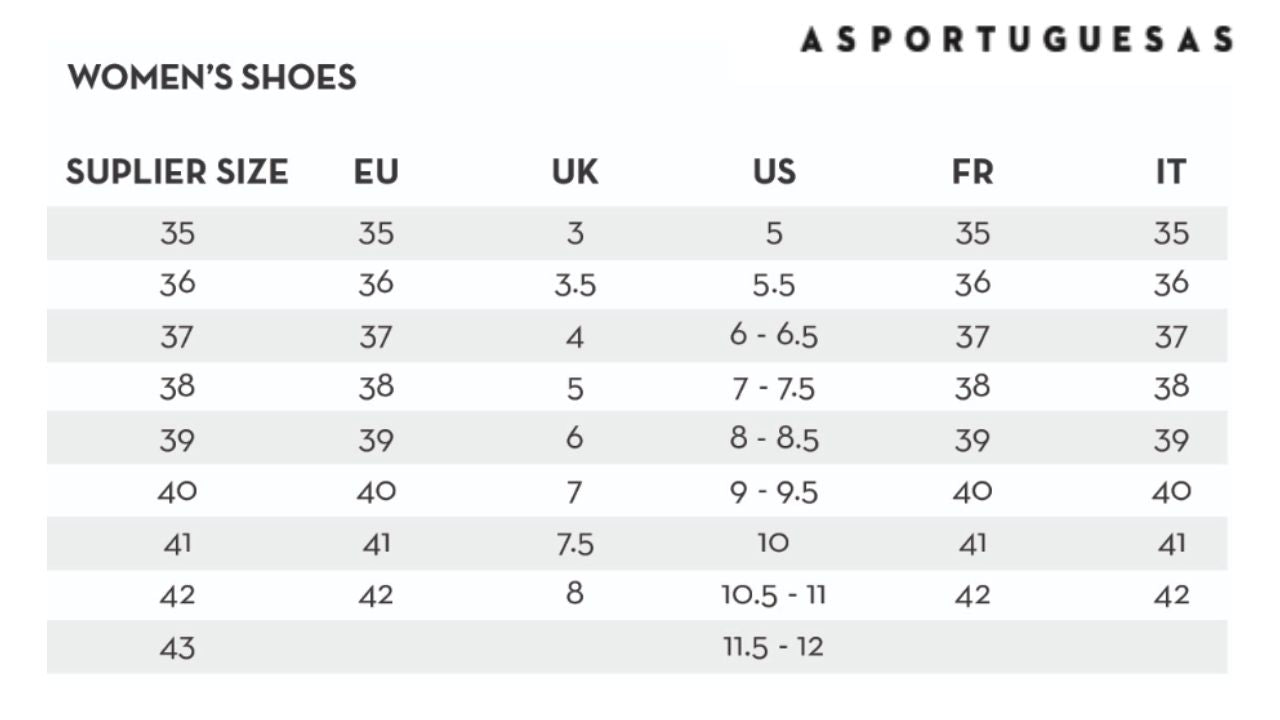Click the FR size 35 cell
The image size is (1280, 720).
pyautogui.click(x=972, y=233)
